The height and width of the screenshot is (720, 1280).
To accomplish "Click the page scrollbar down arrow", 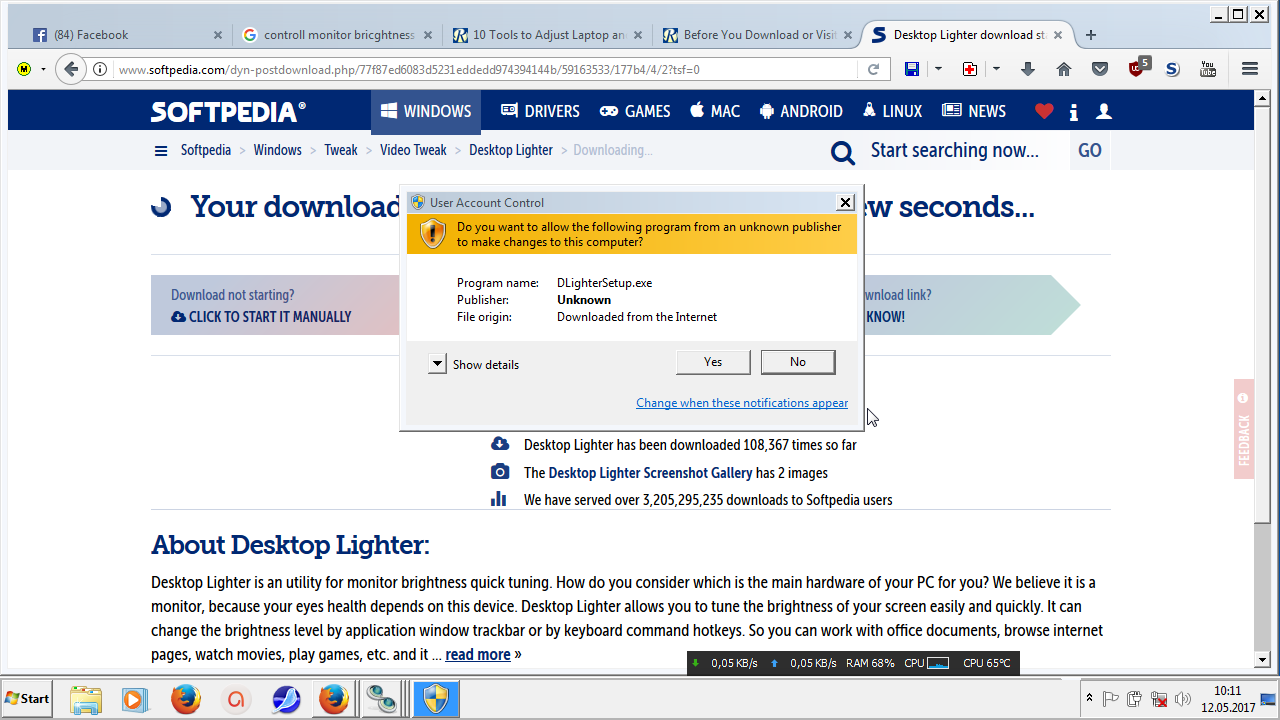I will pos(1262,660).
